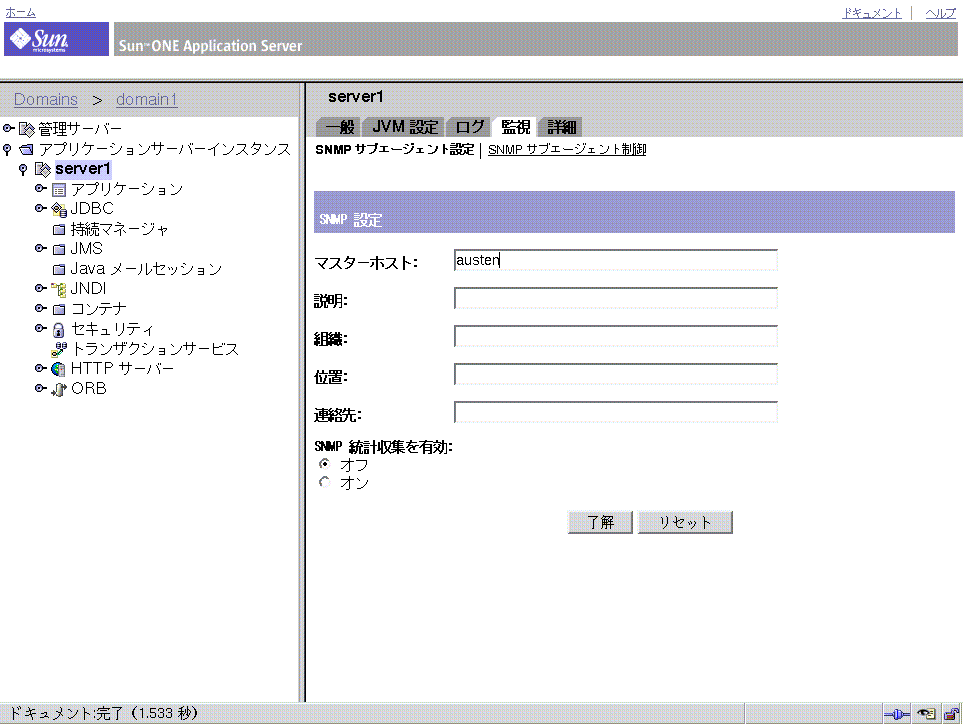Open the SNMP サブエージェント設定 sub-tab
Screen dimensions: 963x724
pyautogui.click(x=394, y=150)
